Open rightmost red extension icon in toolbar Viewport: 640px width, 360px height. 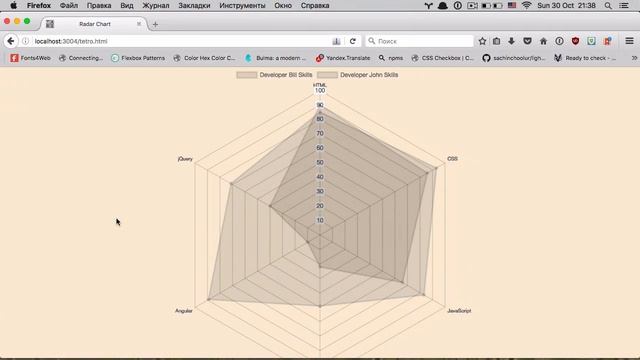(608, 41)
